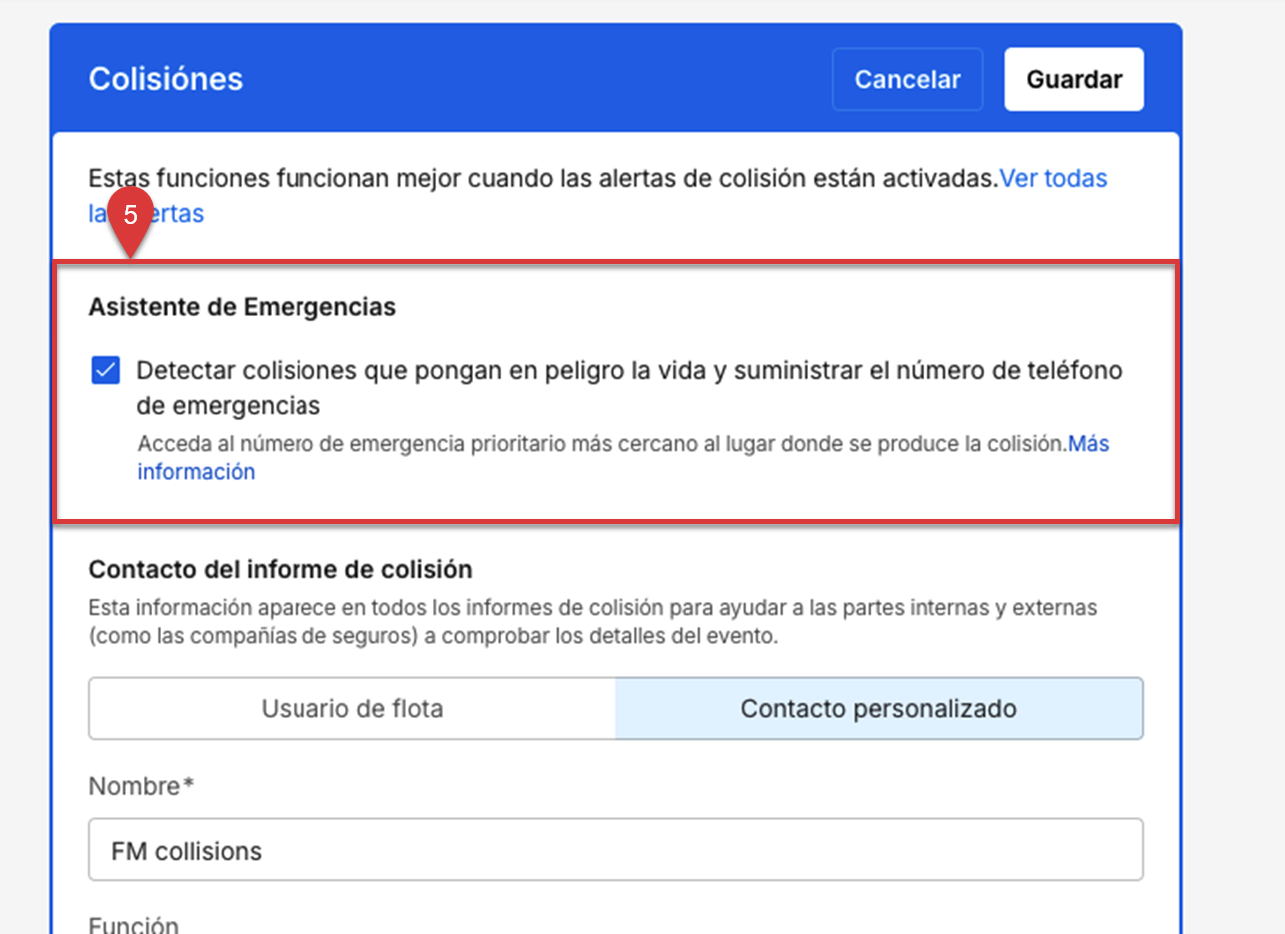Click the Acceda al número de emergencia helper text
1285x934 pixels.
(x=602, y=444)
